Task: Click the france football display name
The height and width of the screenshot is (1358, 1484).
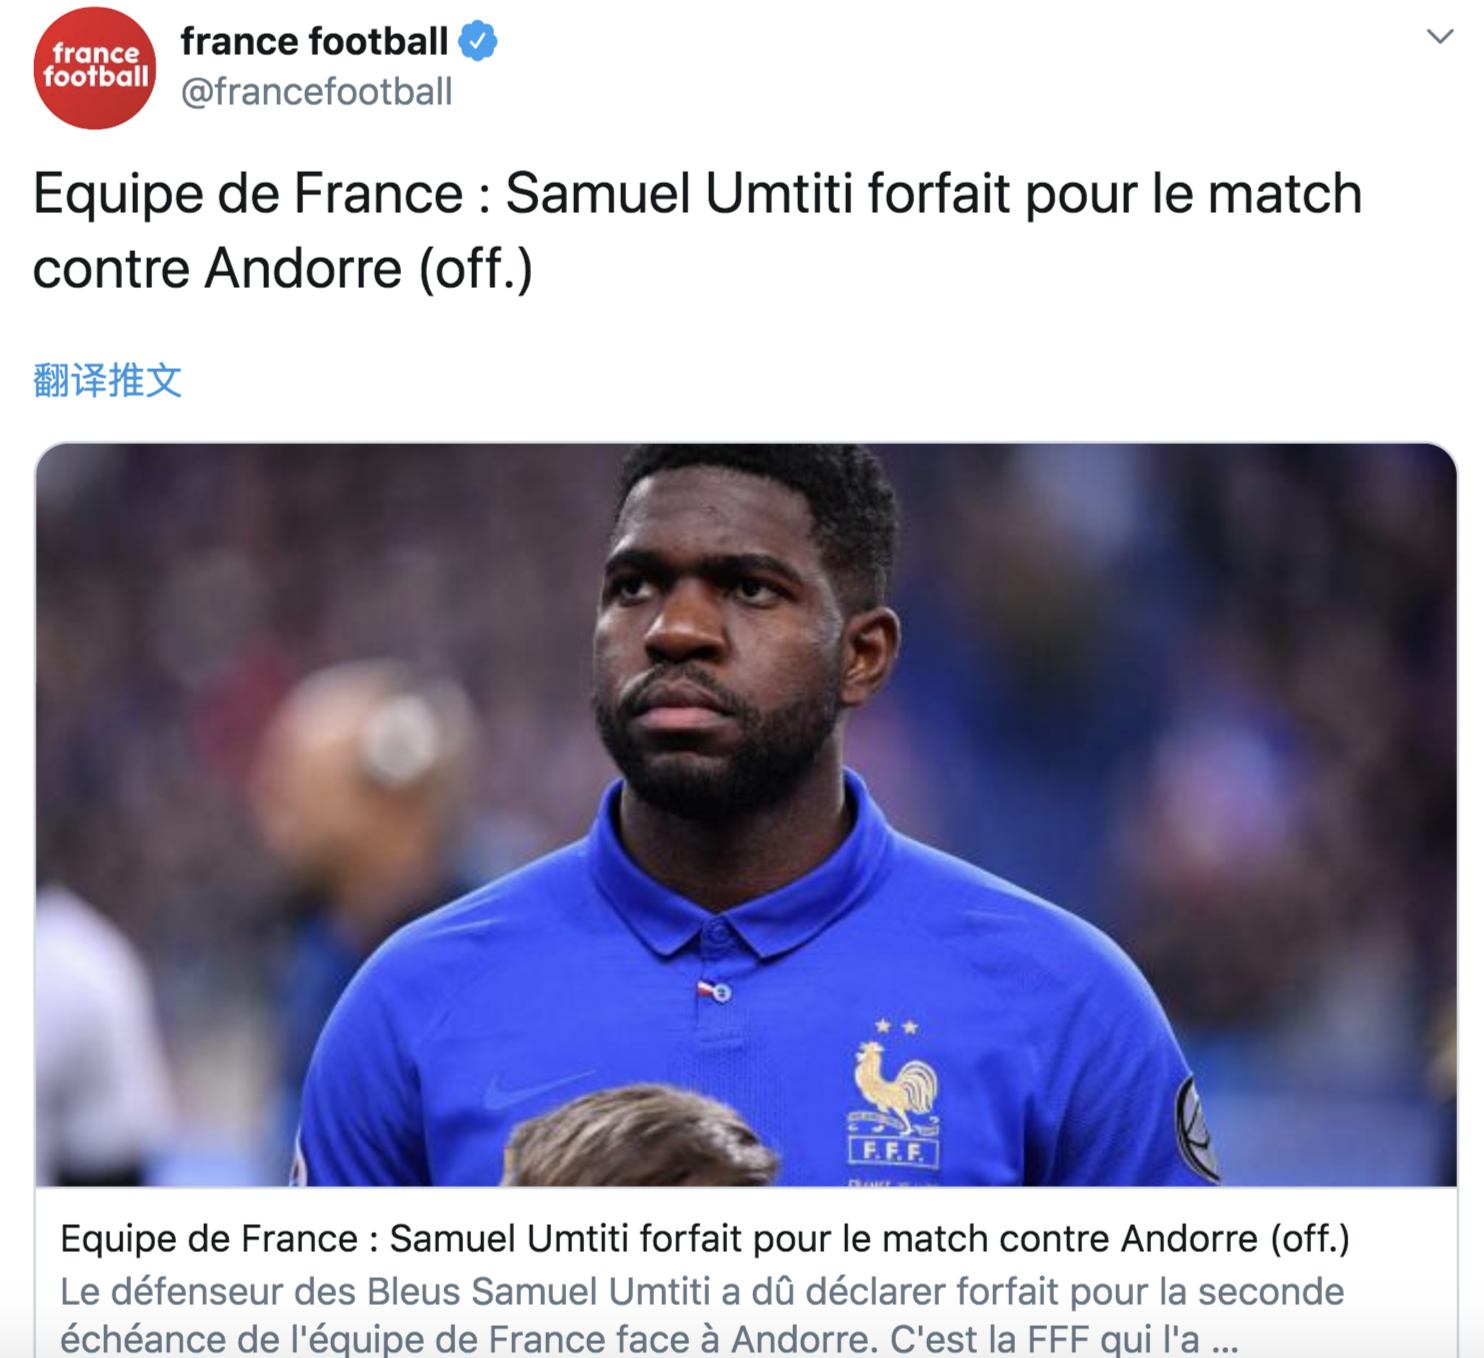Action: 314,42
